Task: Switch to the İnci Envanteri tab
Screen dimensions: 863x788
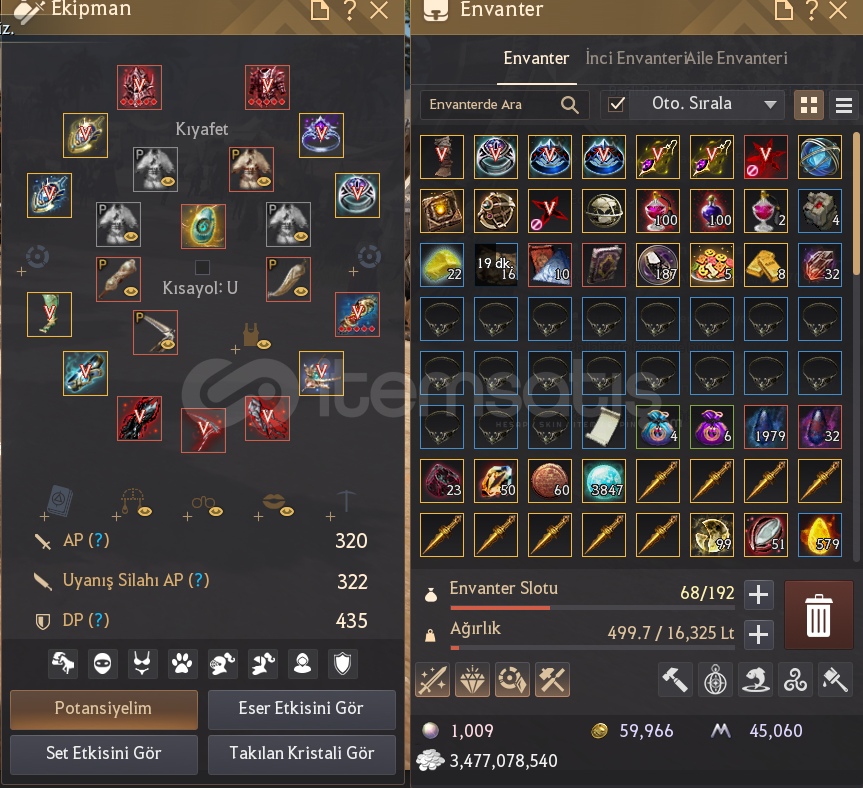Action: tap(634, 58)
